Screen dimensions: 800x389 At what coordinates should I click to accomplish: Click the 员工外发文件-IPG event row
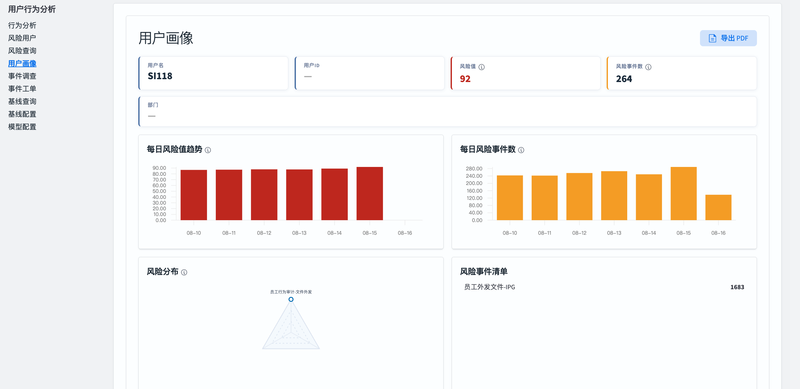point(604,287)
